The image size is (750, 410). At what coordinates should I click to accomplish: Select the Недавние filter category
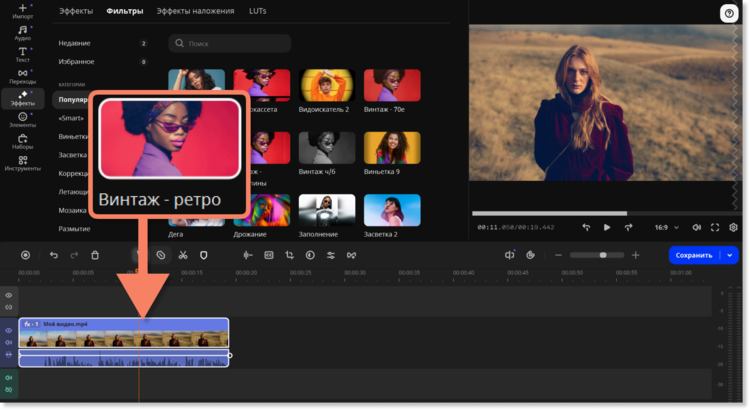[x=74, y=44]
